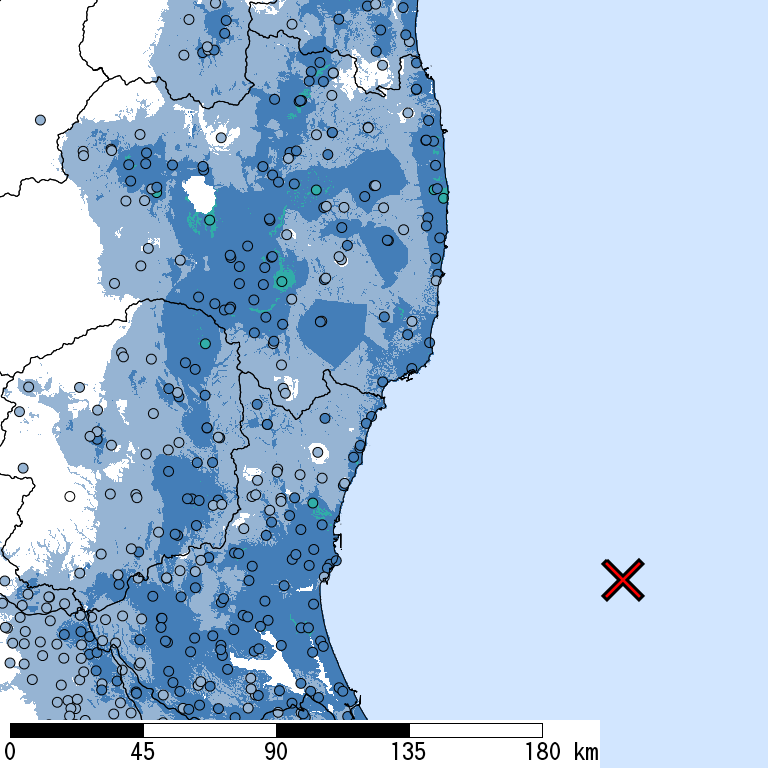Image resolution: width=768 pixels, height=768 pixels.
Task: Click the "180 km" scale label
Action: pos(562,752)
